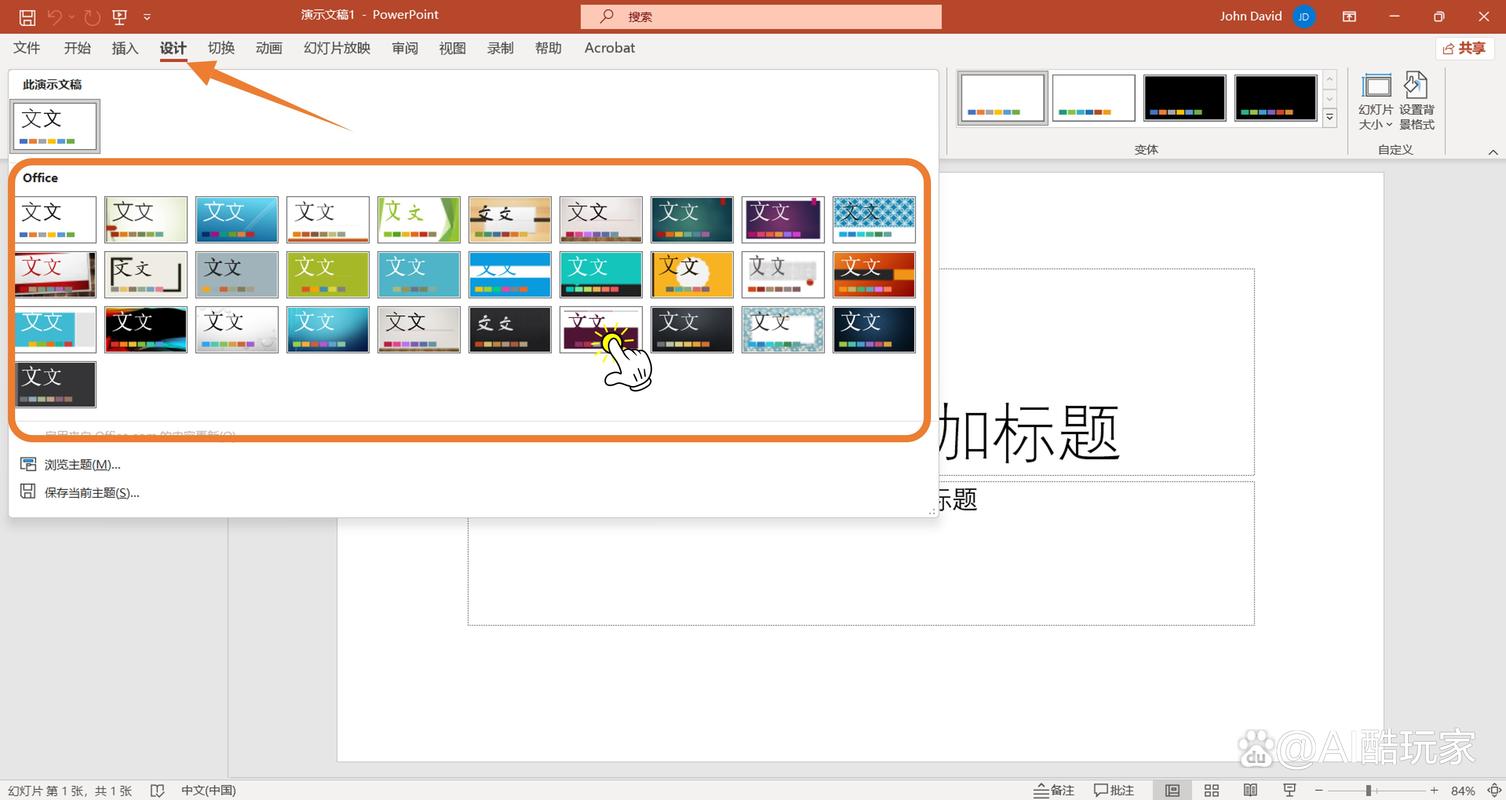
Task: Apply the dark gray theme in last row
Action: (x=55, y=384)
